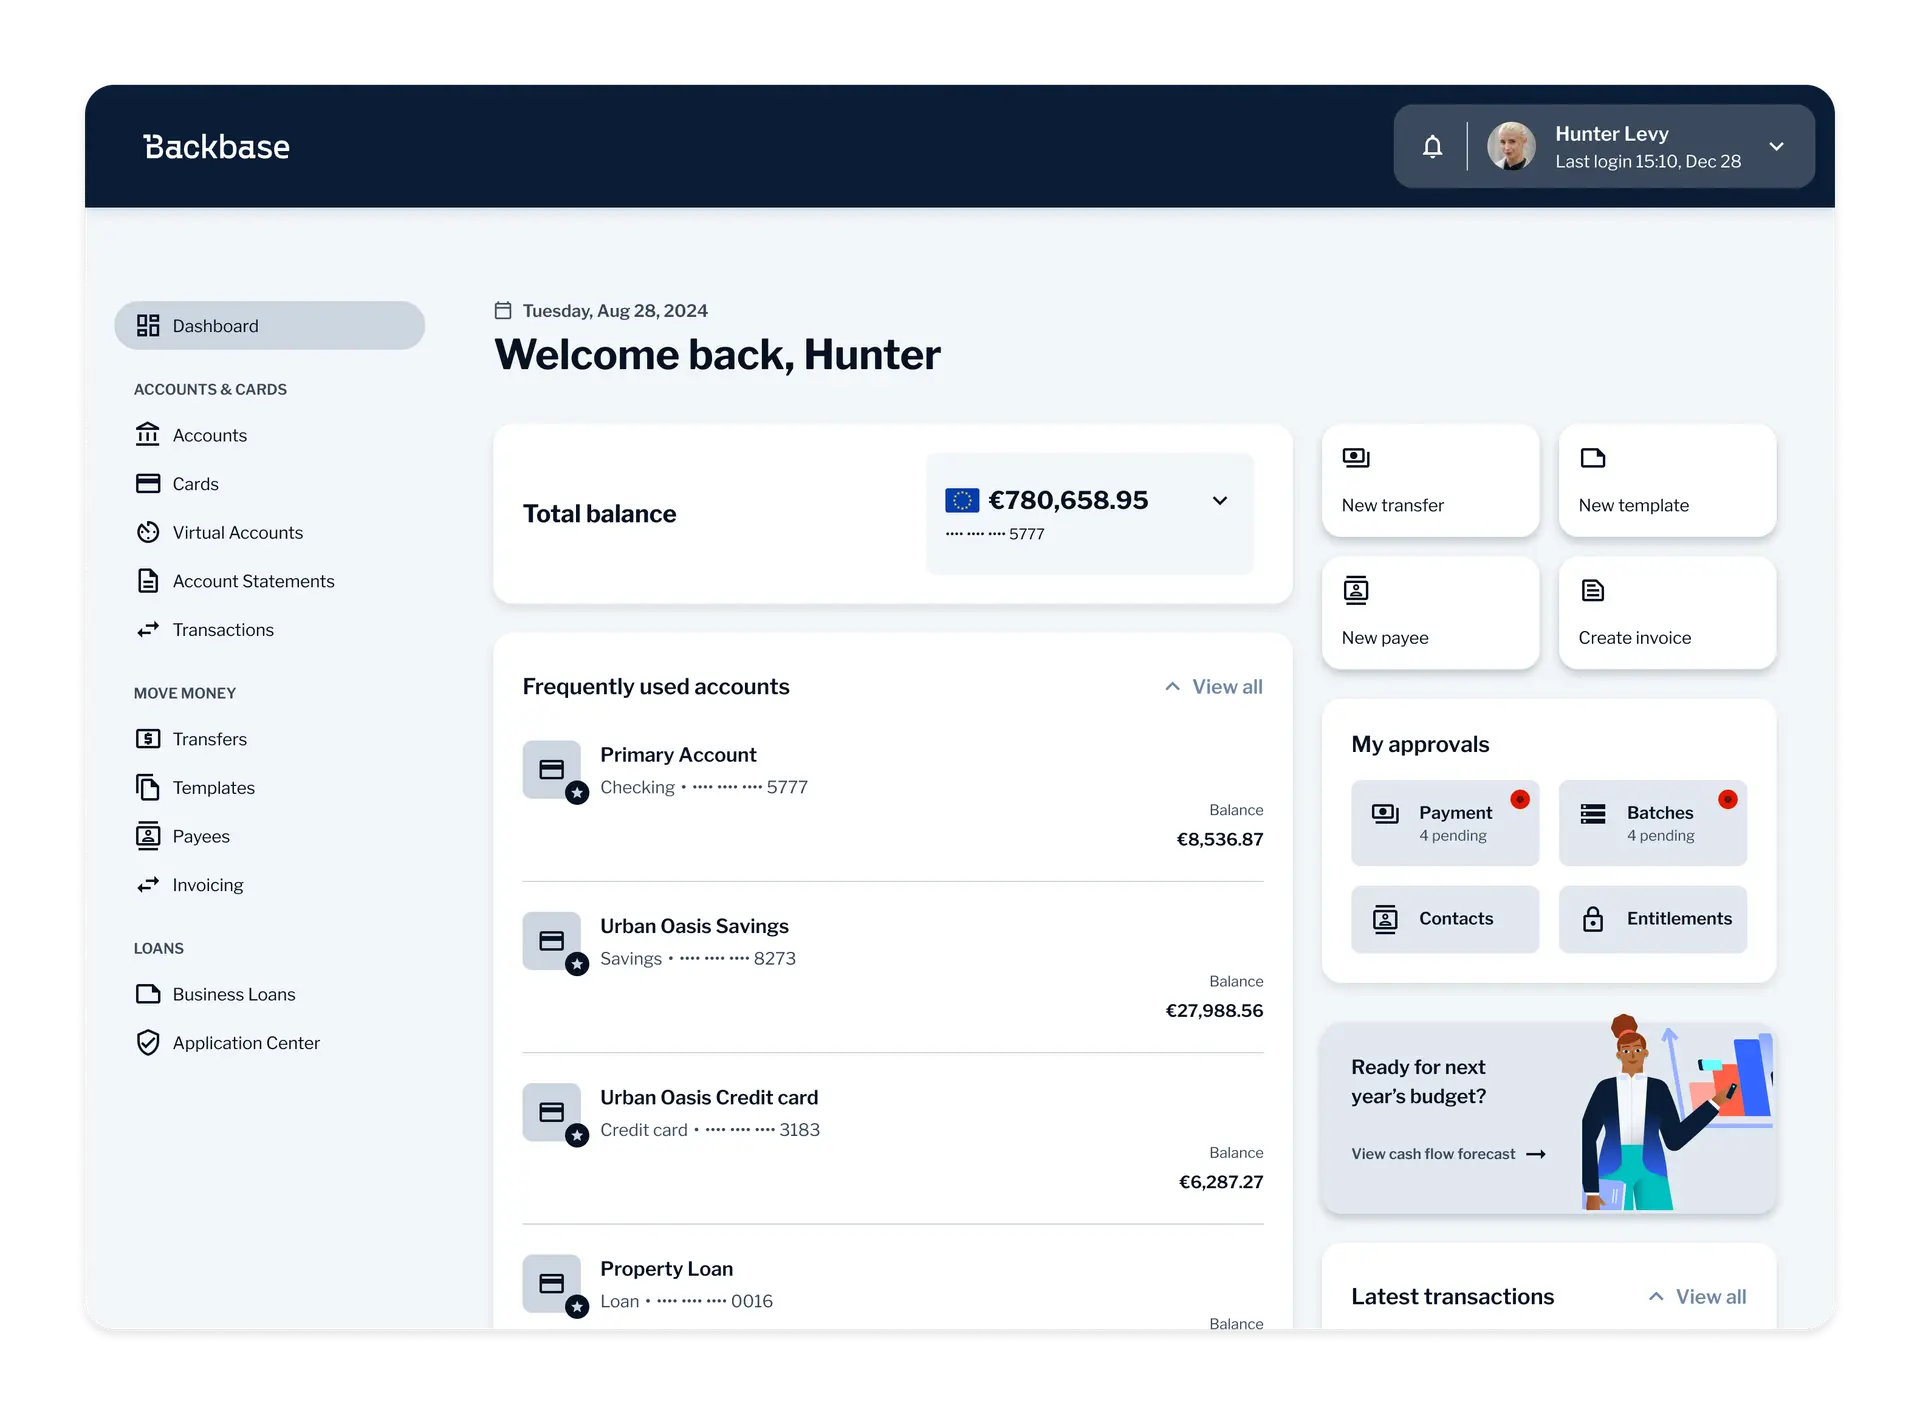Click the New template tile icon

pyautogui.click(x=1592, y=458)
